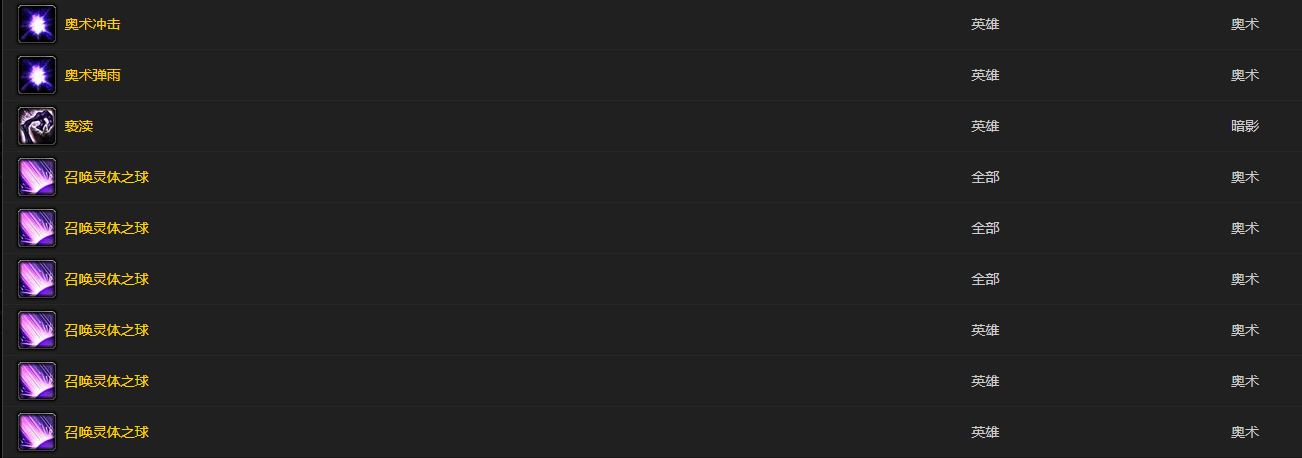Click icon of the last 全部-difficulty 召唤灵体之球 row

[37, 279]
